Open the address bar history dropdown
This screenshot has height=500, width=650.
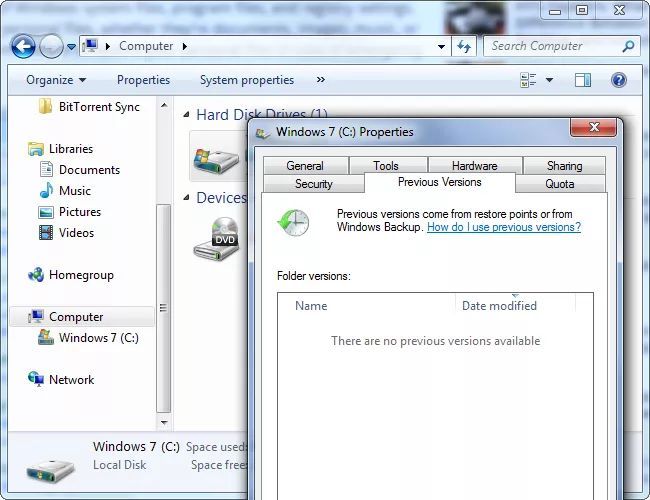point(441,46)
